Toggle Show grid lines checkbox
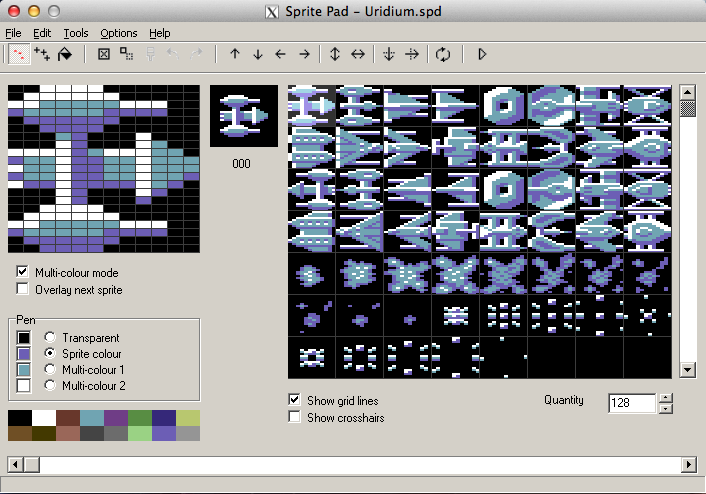The image size is (706, 494). tap(294, 399)
